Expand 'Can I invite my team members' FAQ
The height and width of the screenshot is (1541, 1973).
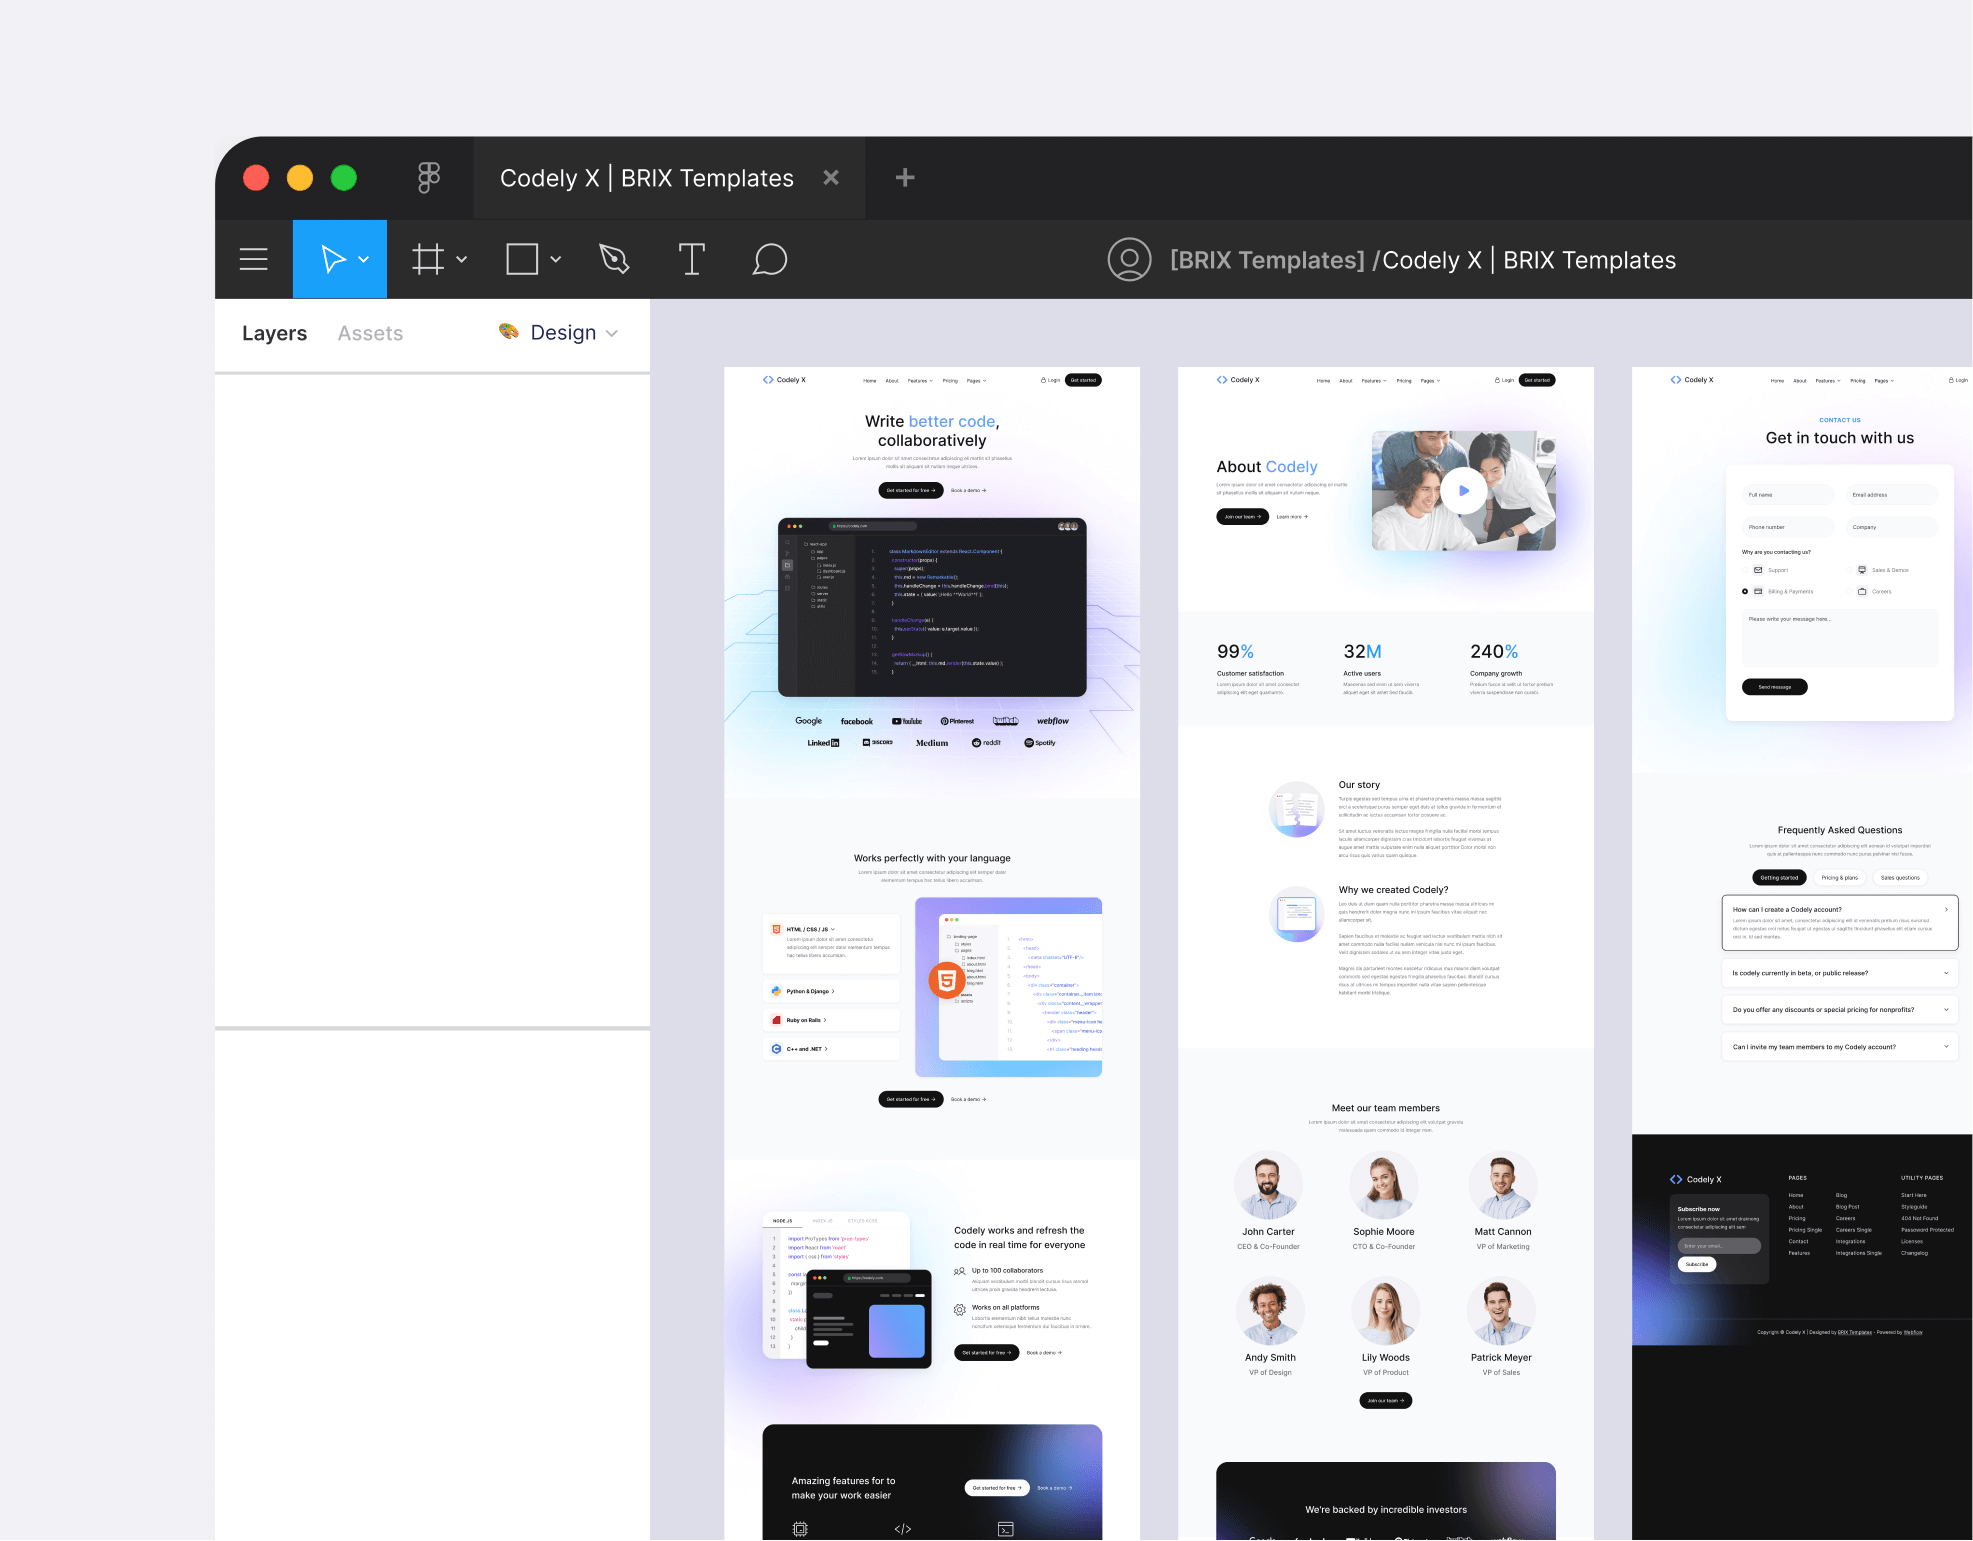coord(1840,1047)
